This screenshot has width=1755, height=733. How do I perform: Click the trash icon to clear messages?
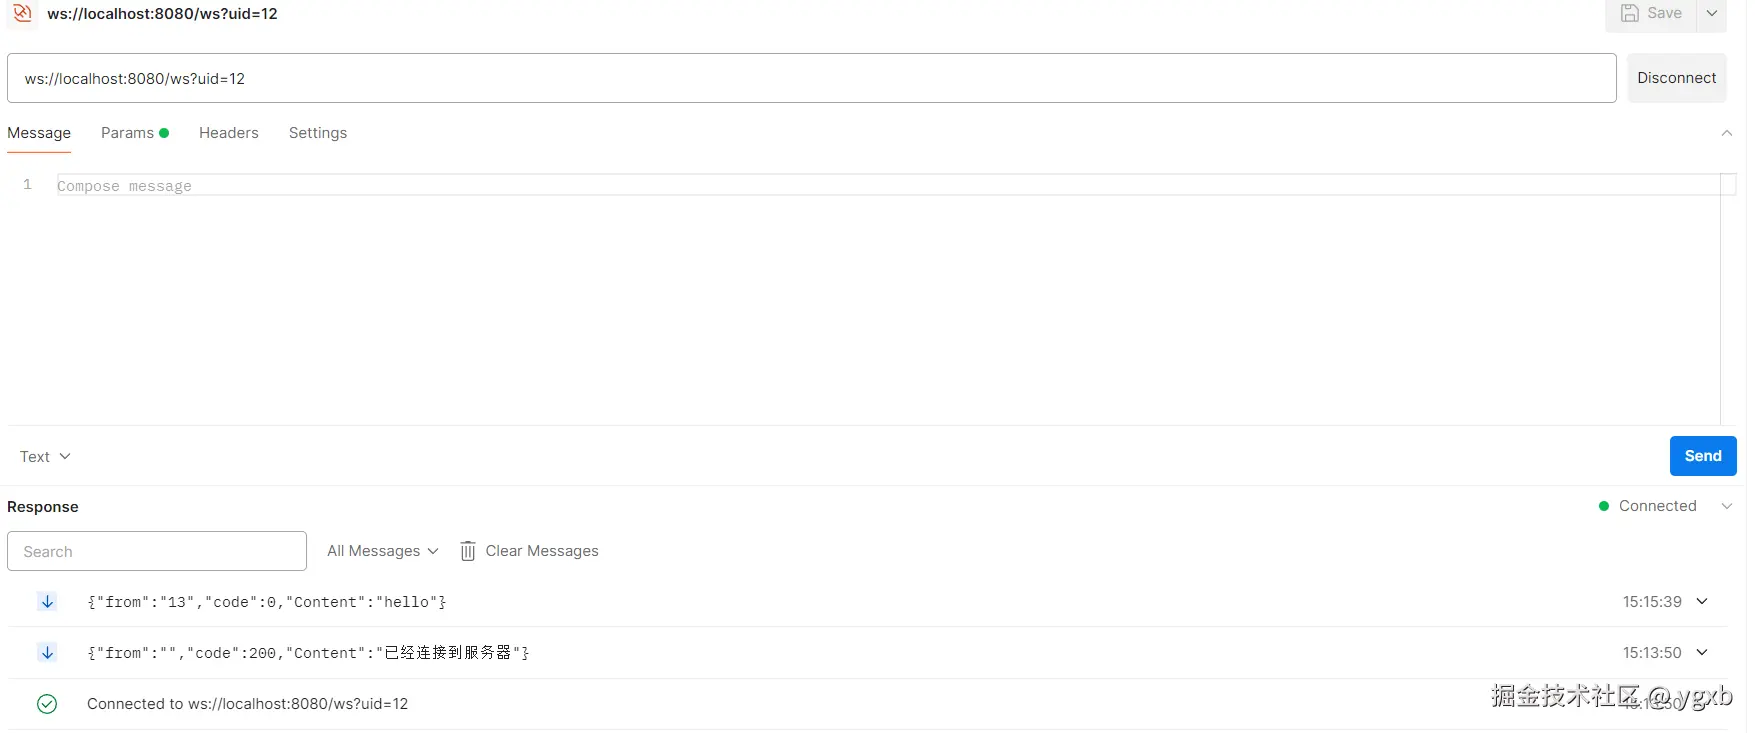tap(467, 551)
